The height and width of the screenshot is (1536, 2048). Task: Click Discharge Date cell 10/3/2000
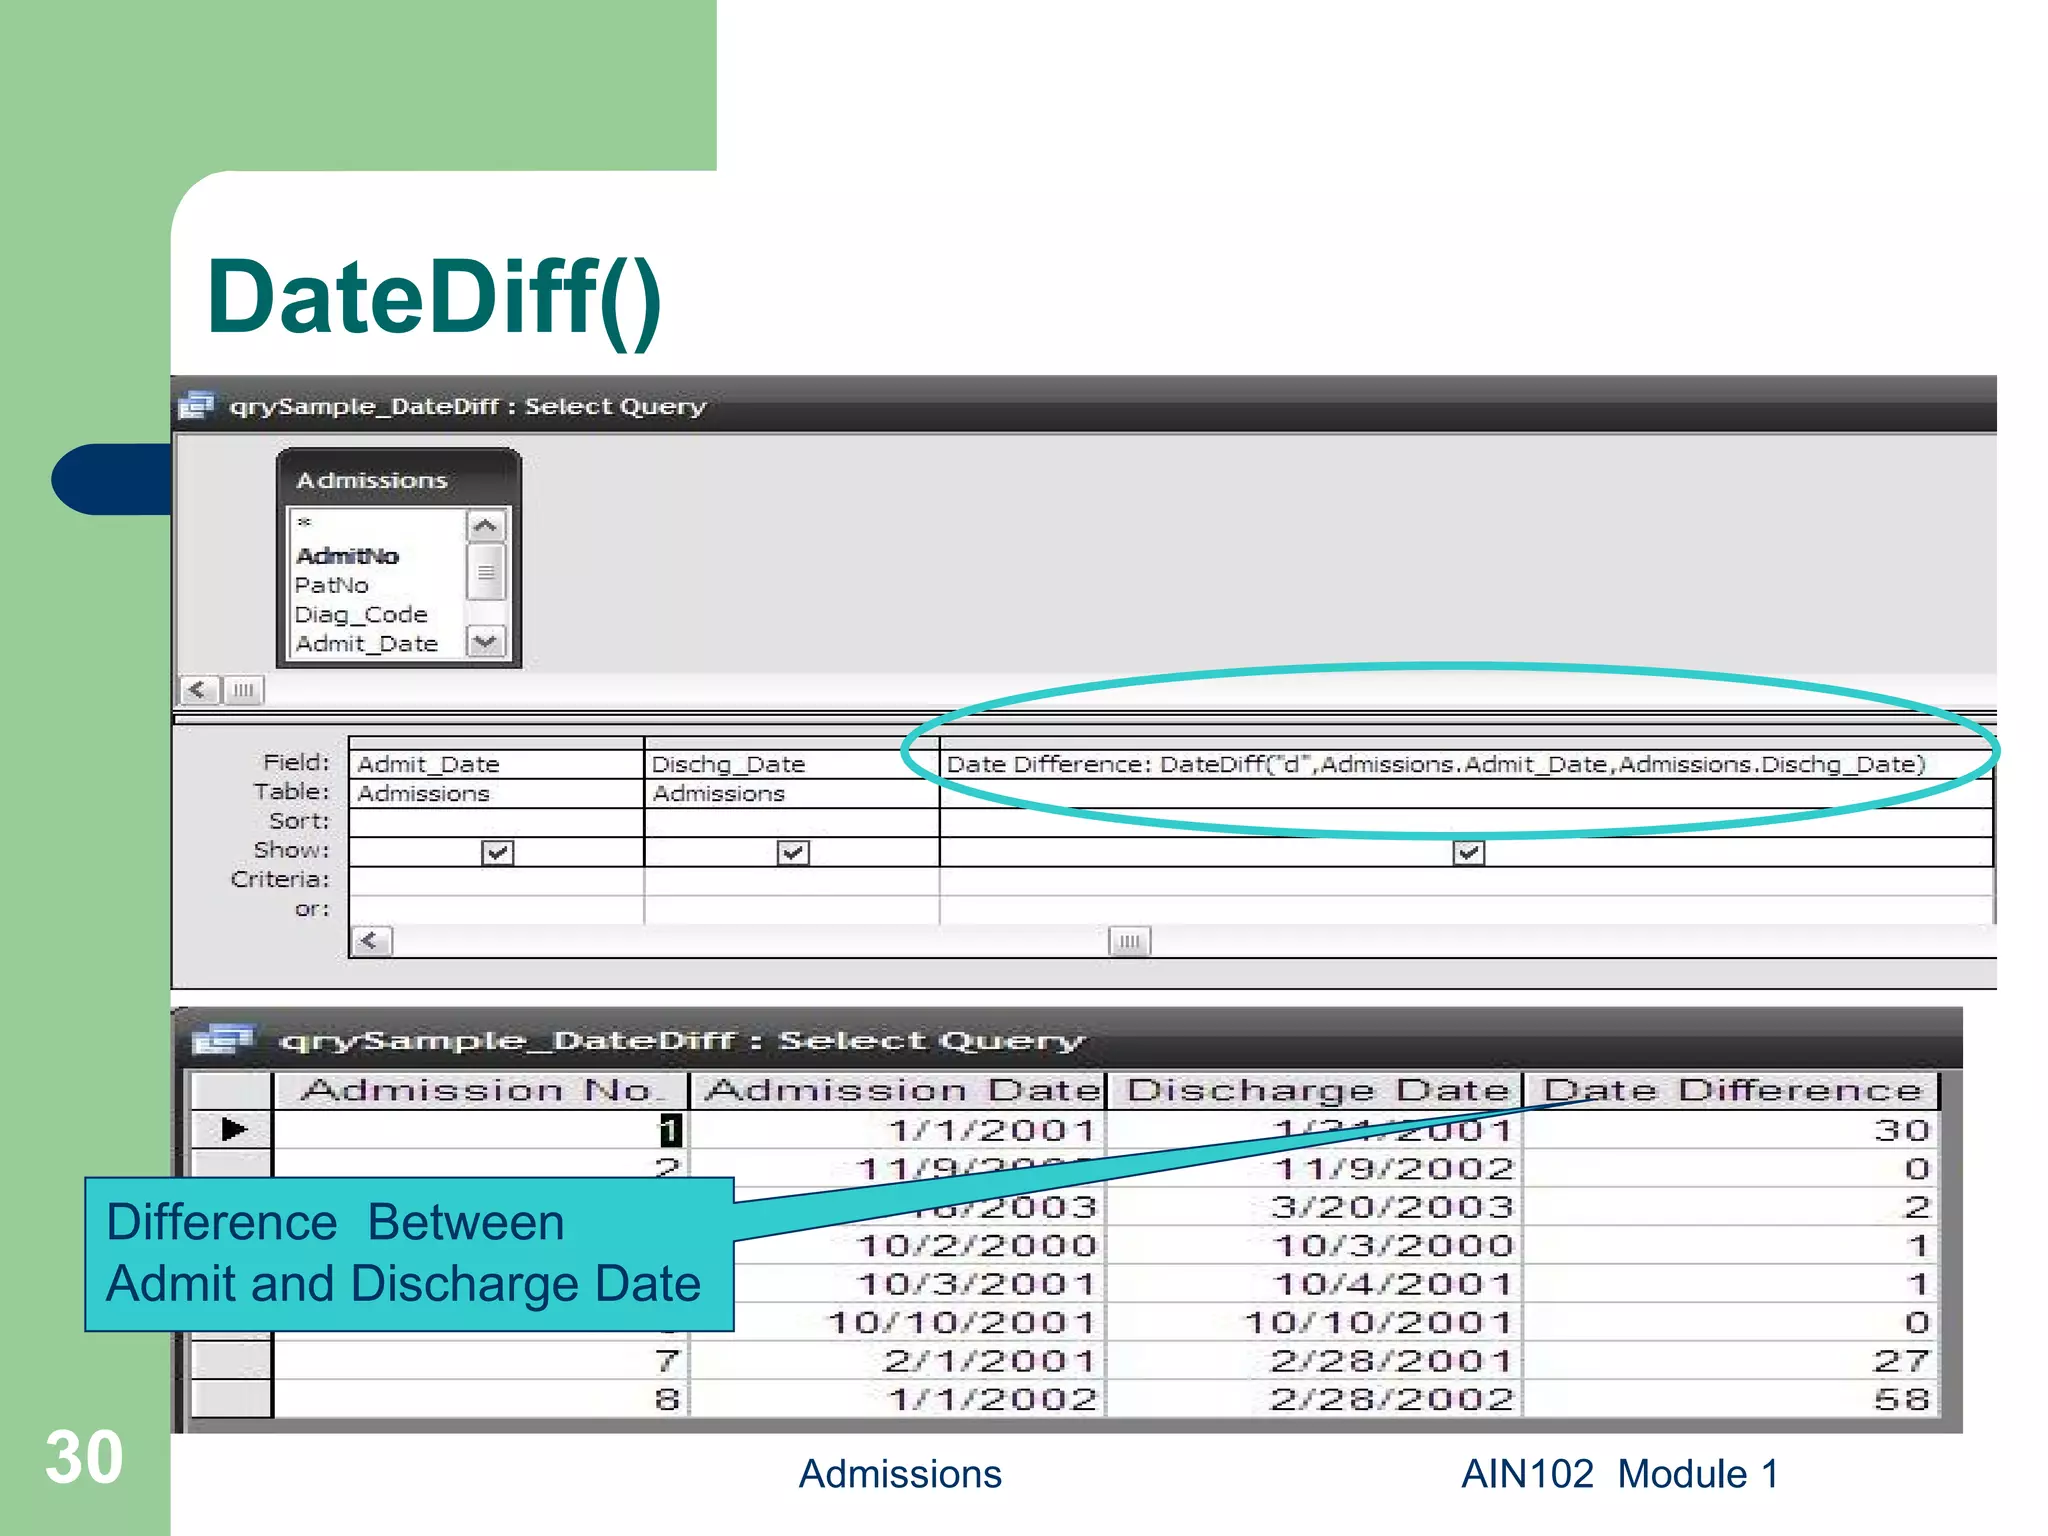click(x=1314, y=1245)
